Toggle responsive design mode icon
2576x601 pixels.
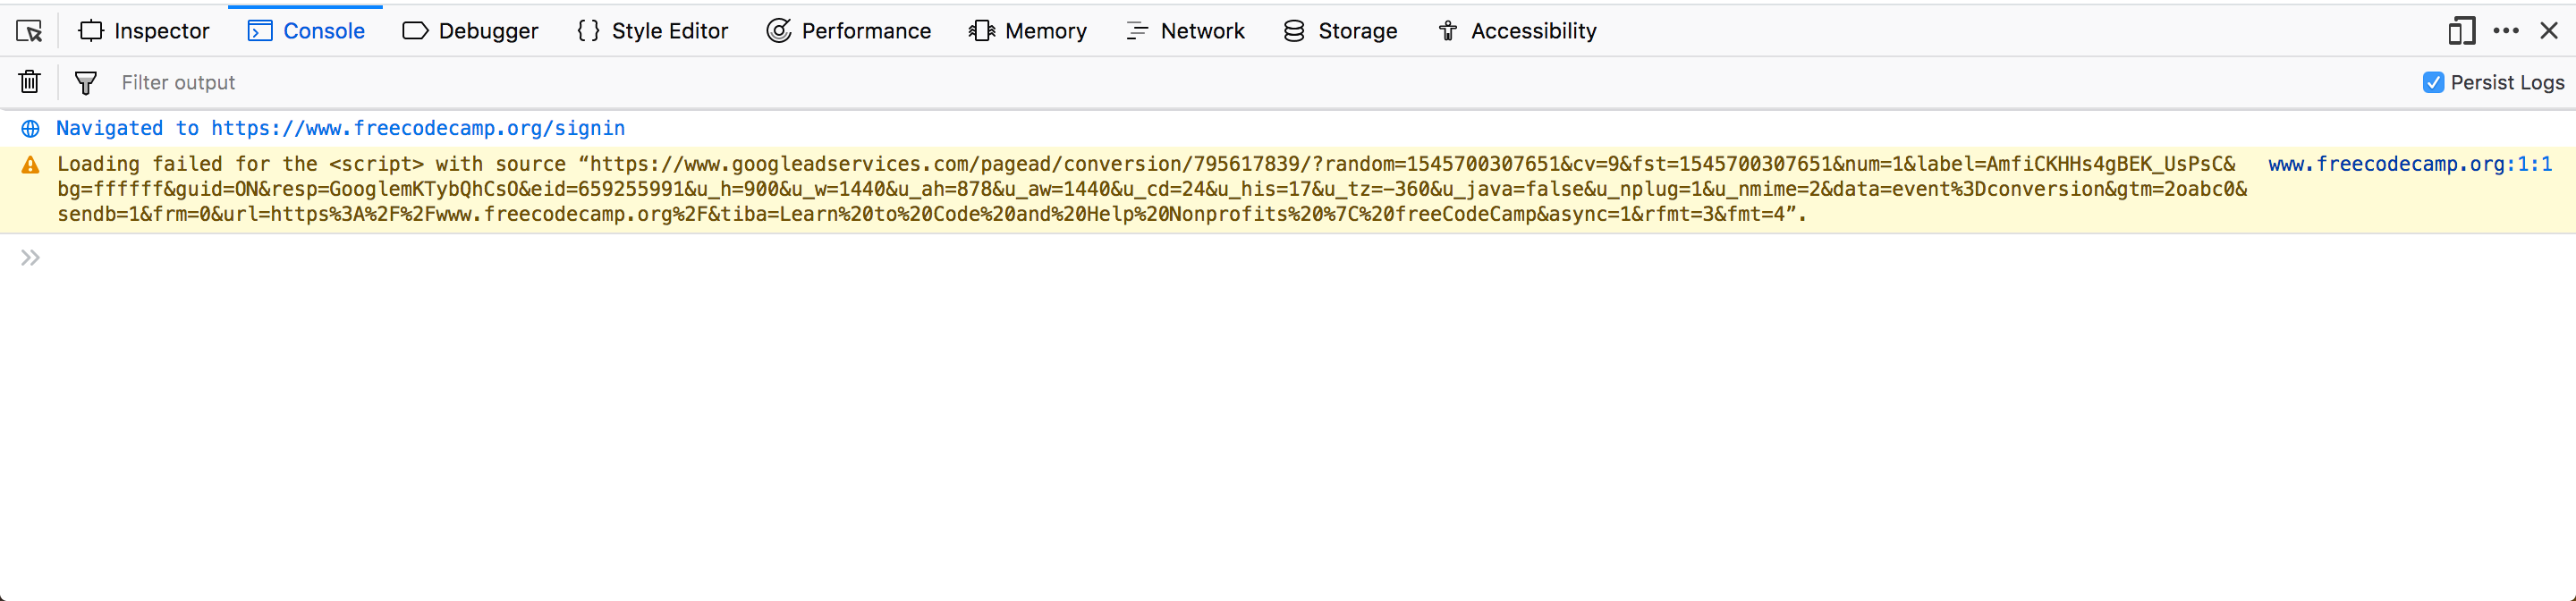pyautogui.click(x=2461, y=31)
